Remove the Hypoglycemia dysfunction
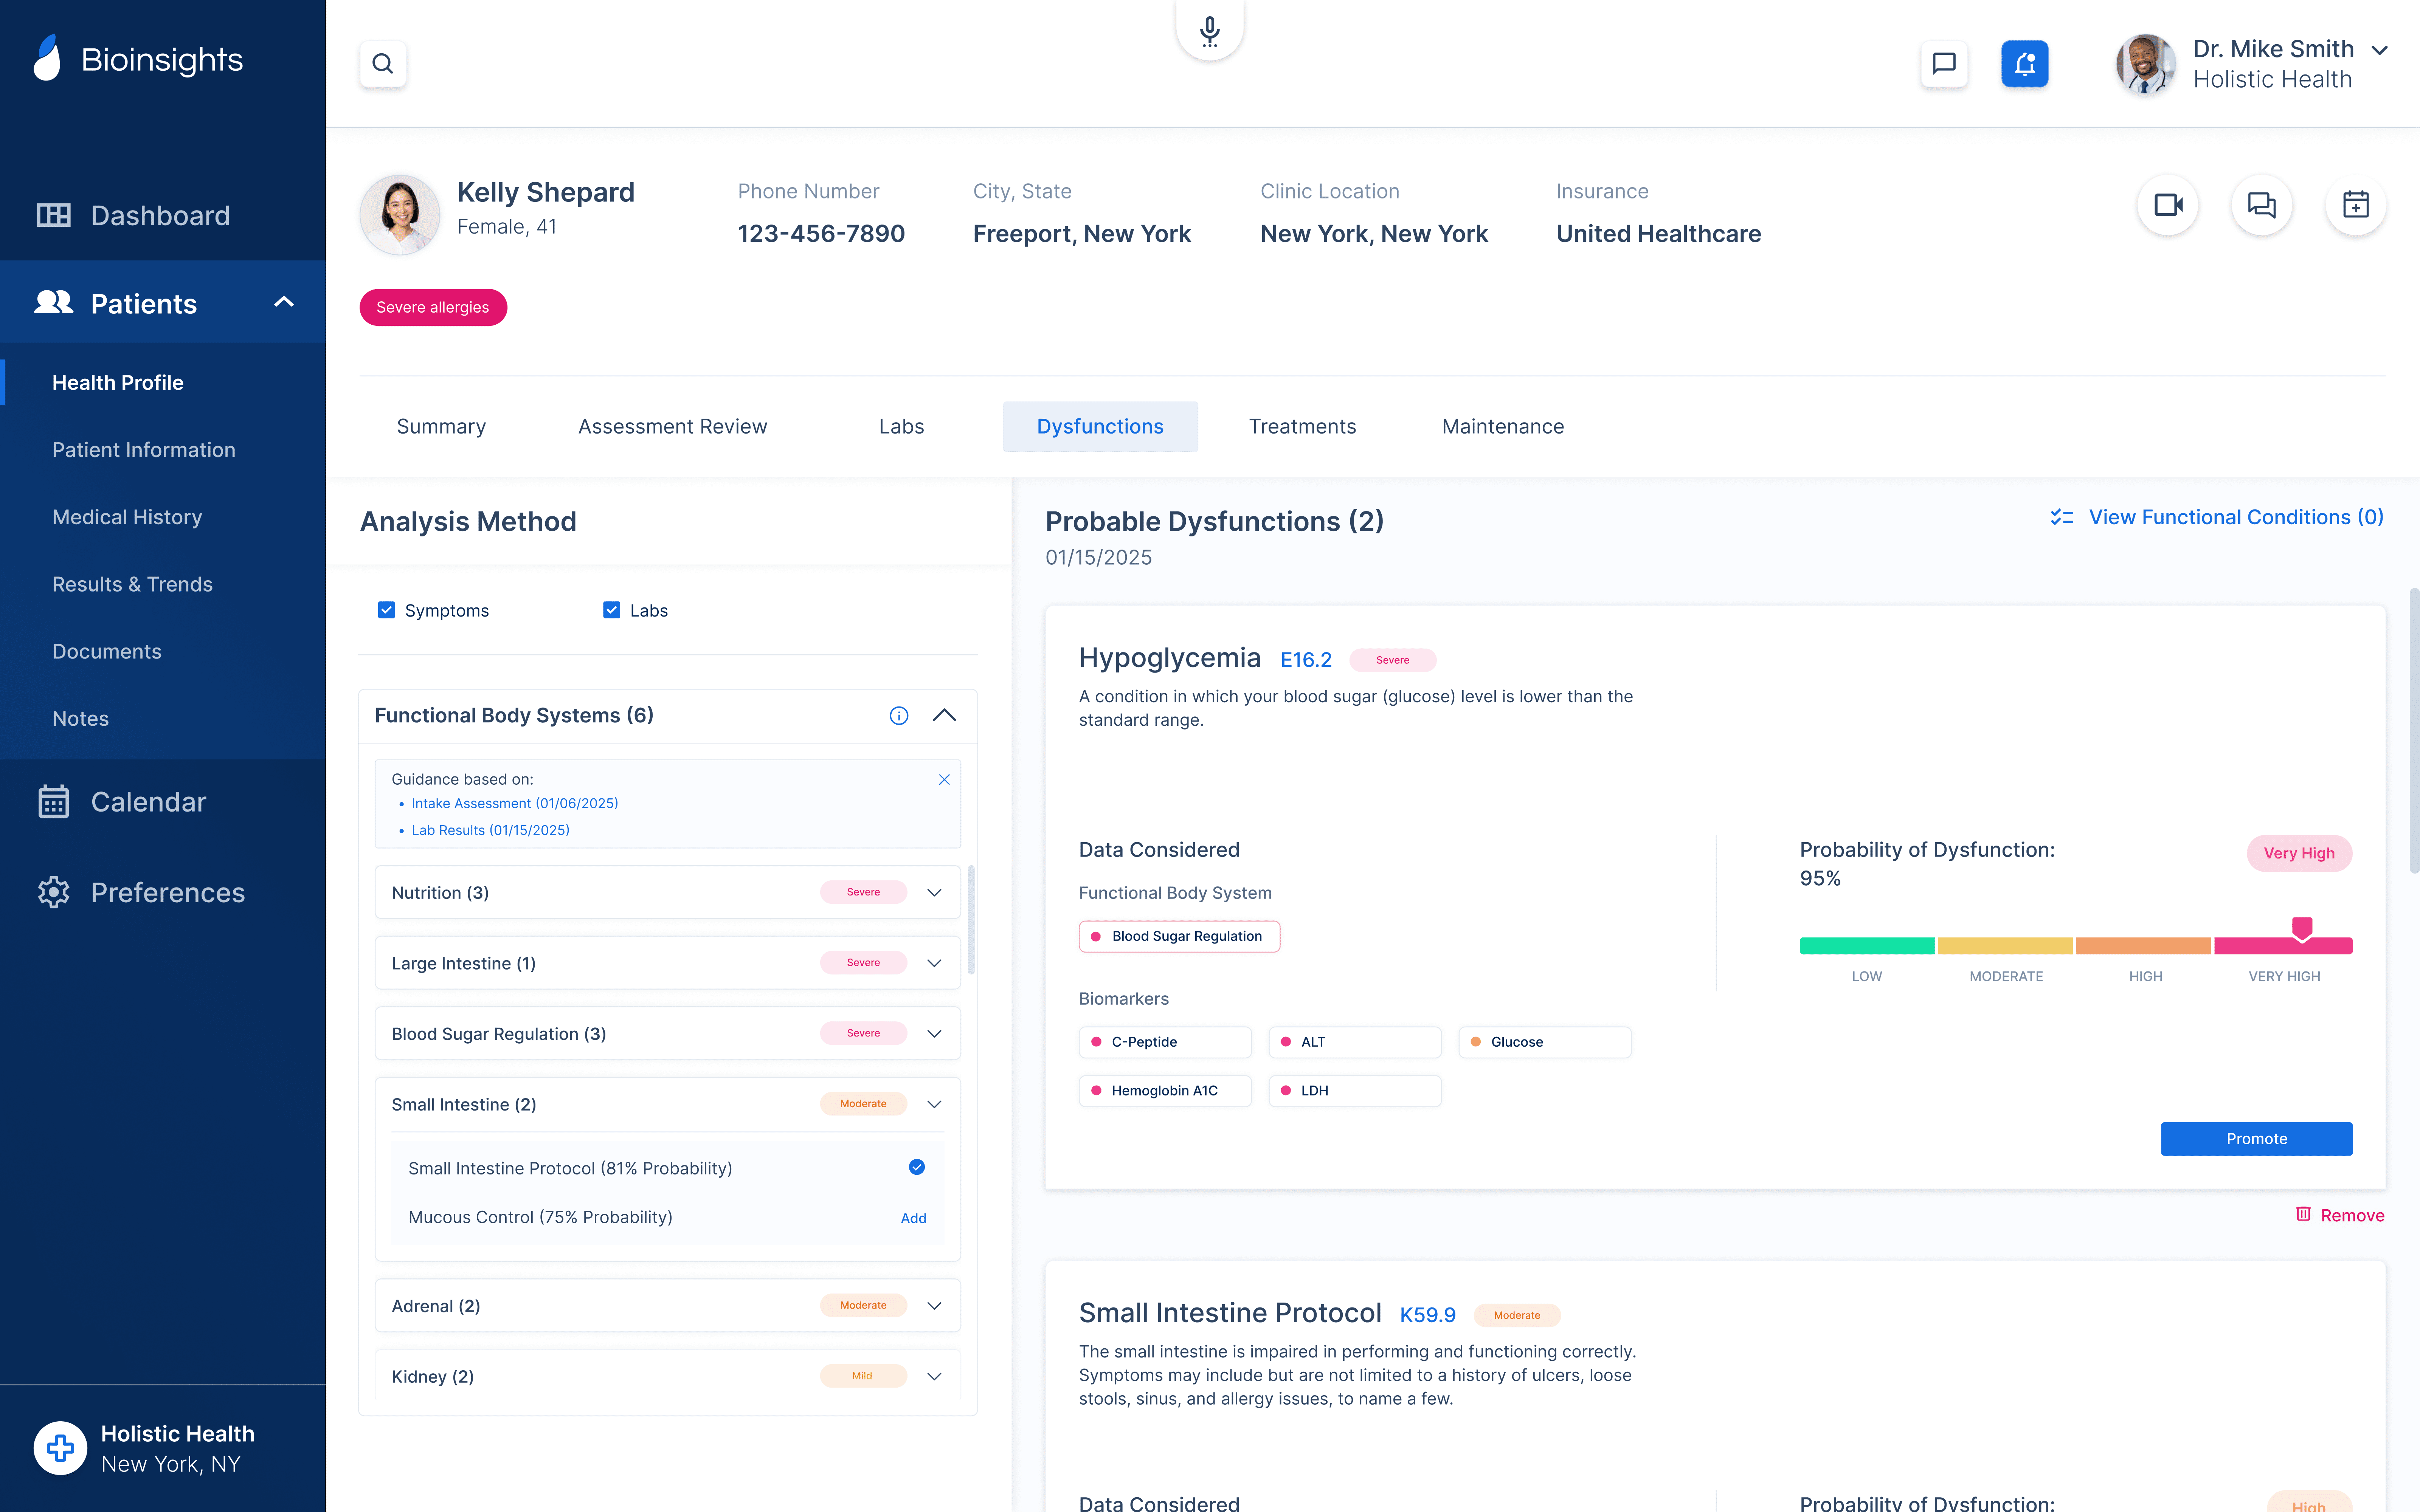The image size is (2420, 1512). pos(2340,1215)
